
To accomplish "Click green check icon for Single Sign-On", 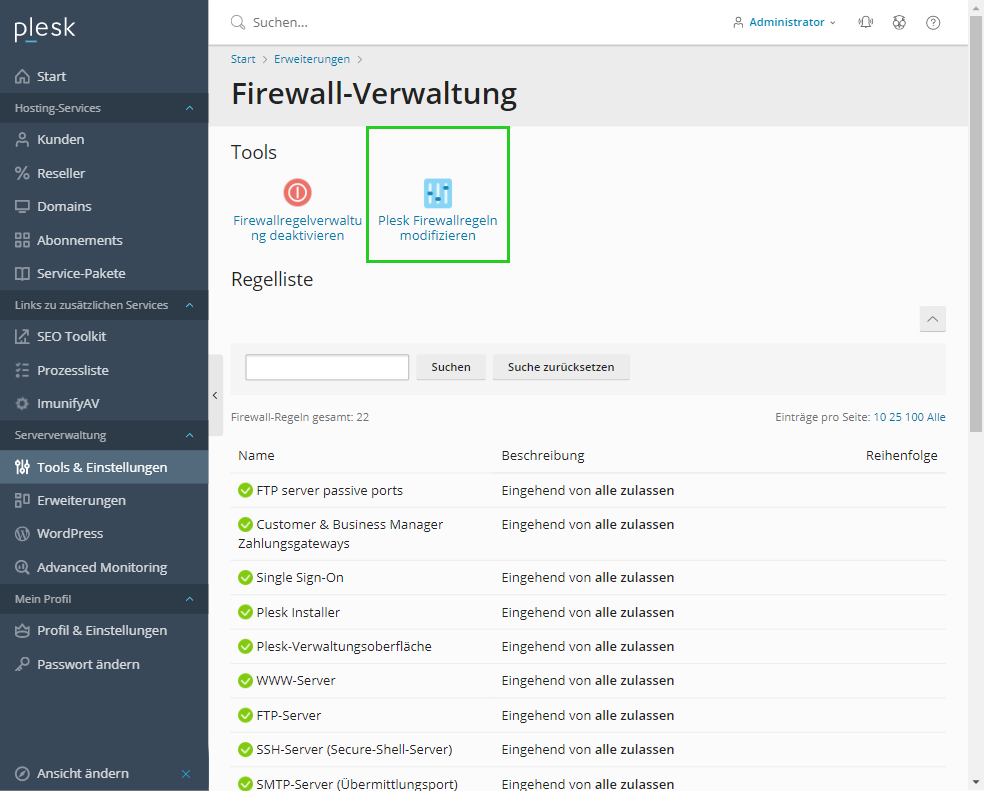I will 245,578.
